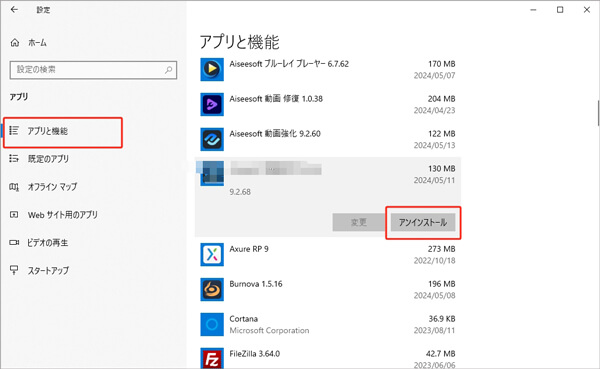Screen dimensions: 600x369
Task: Select the FileZilla 3.64.0 entry
Action: 328,358
